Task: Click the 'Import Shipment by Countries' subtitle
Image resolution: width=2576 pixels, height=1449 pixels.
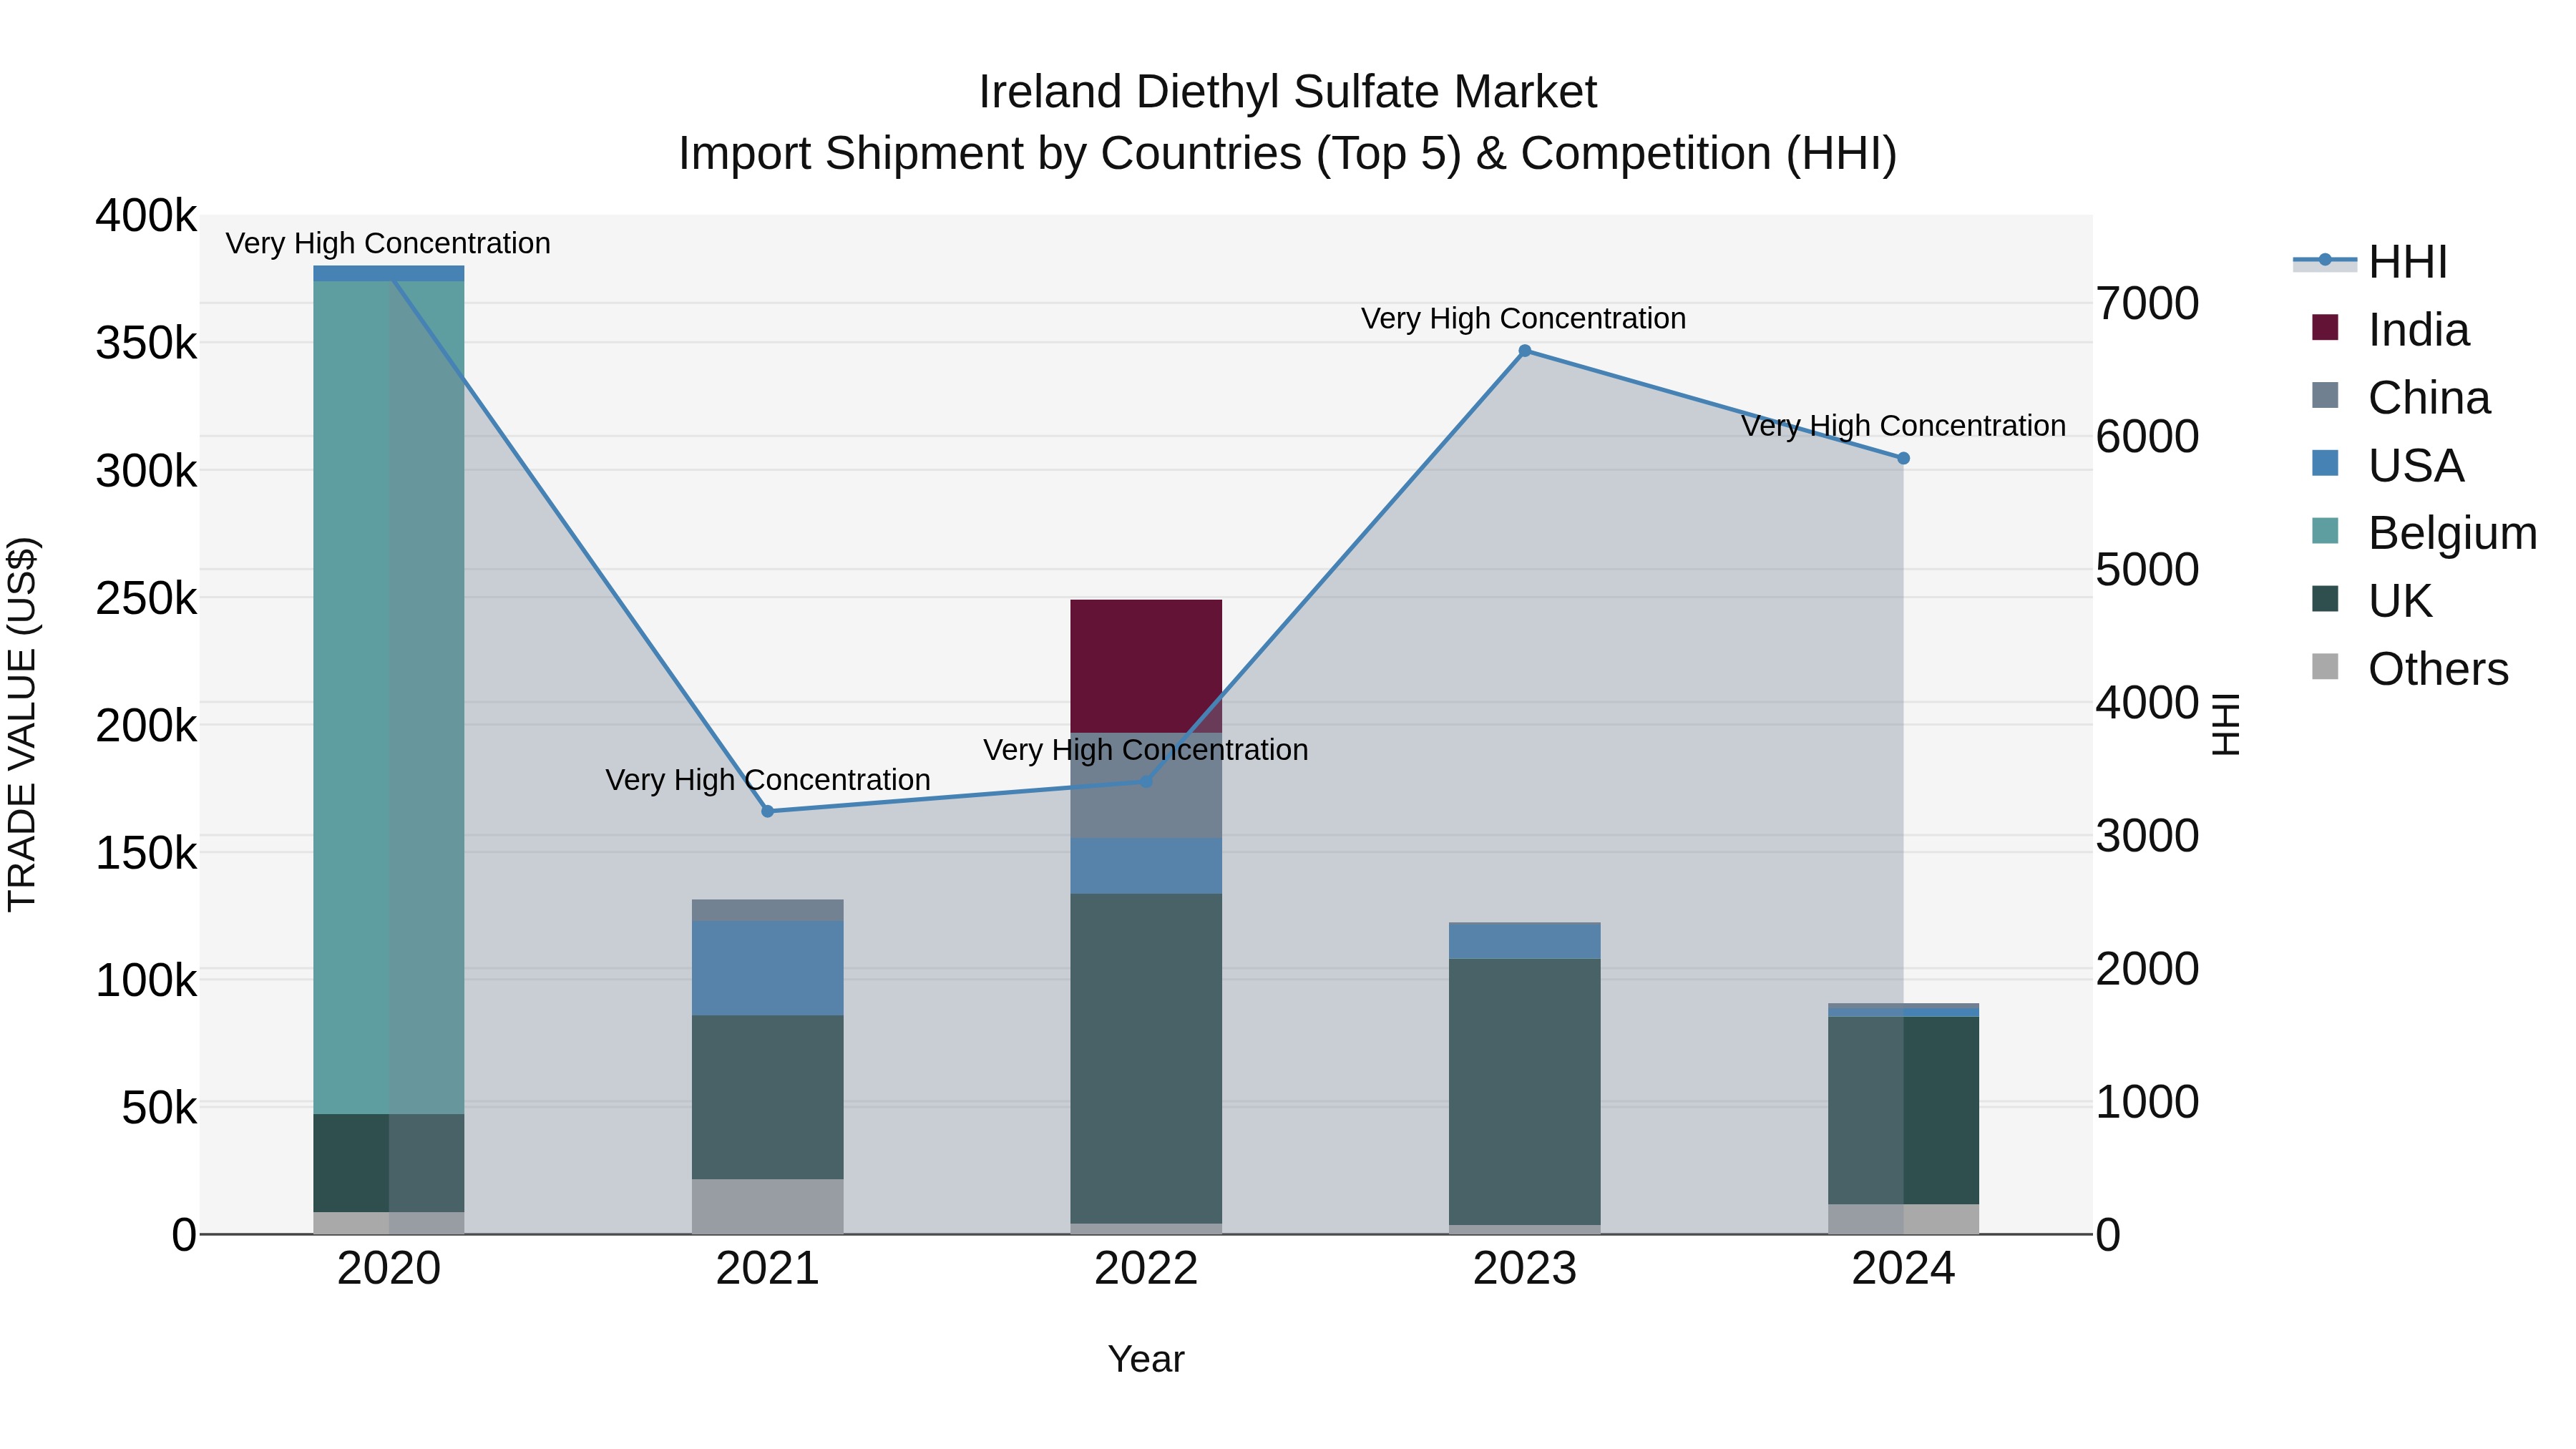Action: pos(1288,154)
